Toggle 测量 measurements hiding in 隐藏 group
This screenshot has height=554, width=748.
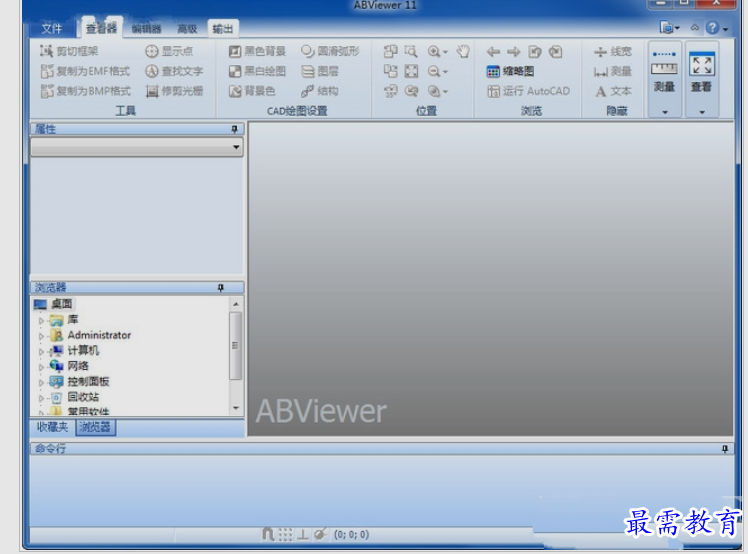[613, 72]
